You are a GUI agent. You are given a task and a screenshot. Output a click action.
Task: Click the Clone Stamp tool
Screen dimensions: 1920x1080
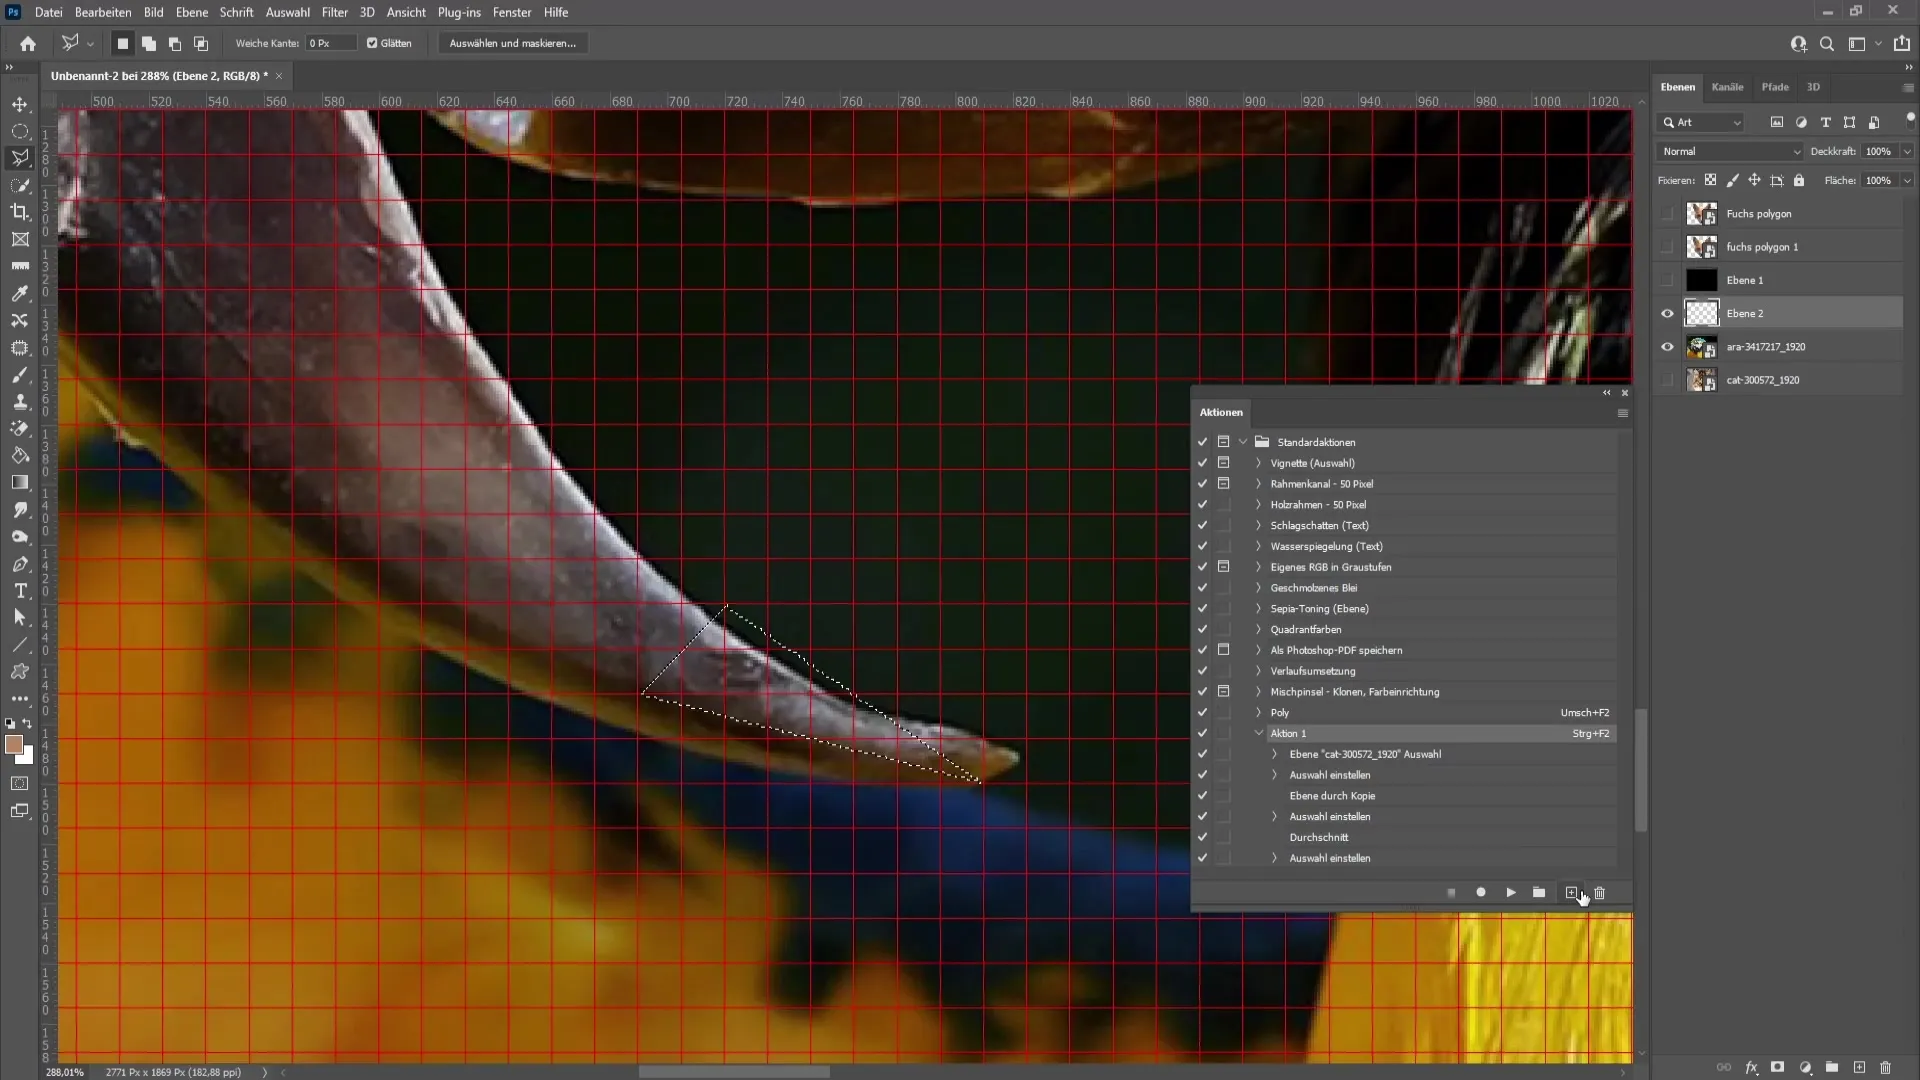pos(20,402)
